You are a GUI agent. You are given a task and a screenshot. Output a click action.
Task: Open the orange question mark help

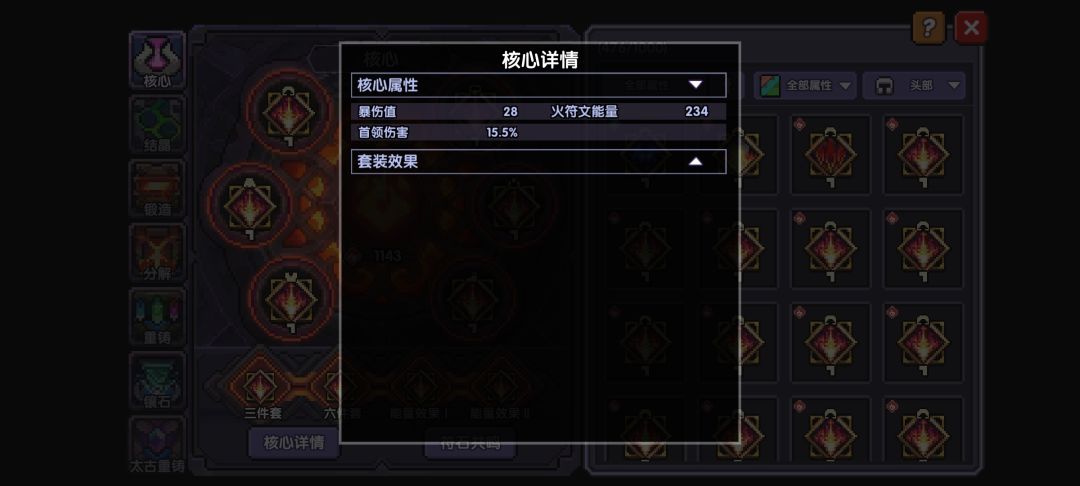(928, 28)
